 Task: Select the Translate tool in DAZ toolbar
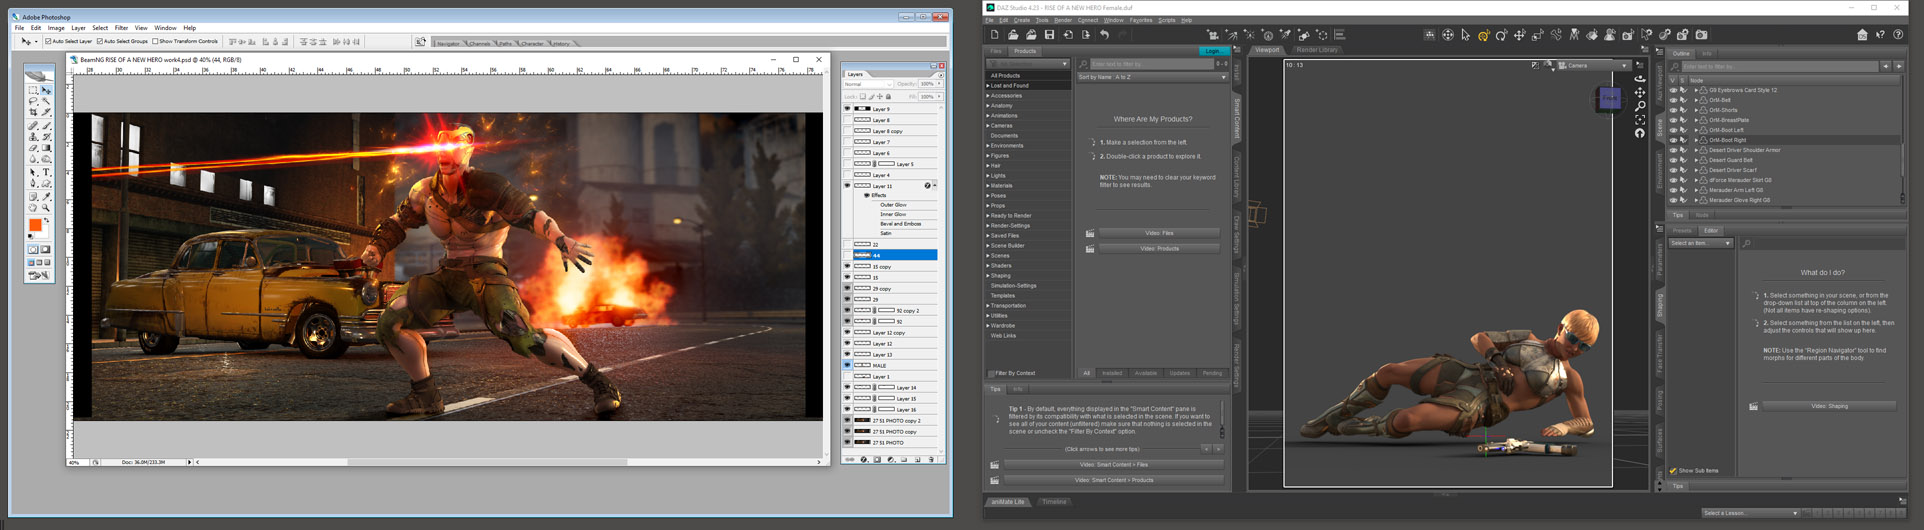click(1519, 35)
